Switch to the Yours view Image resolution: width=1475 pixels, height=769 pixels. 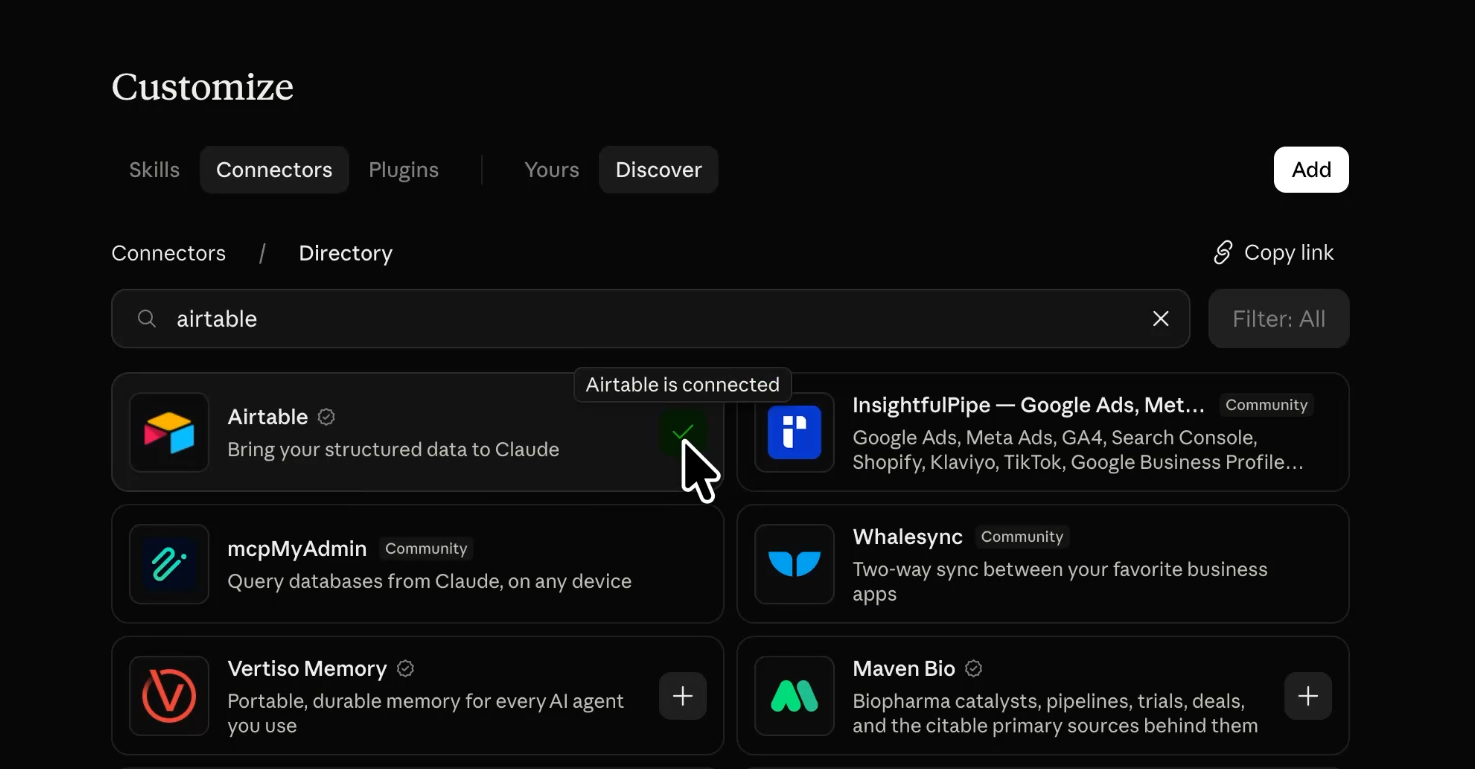552,170
